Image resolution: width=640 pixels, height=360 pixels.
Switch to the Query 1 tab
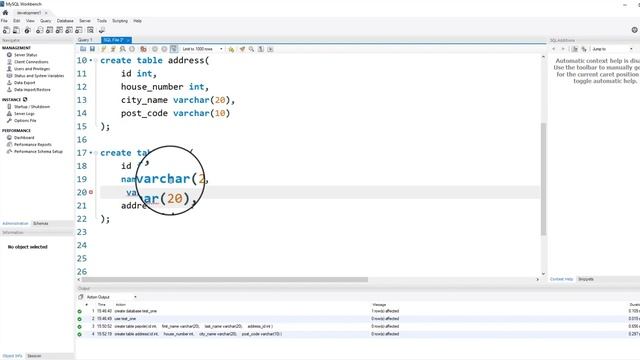click(x=85, y=40)
